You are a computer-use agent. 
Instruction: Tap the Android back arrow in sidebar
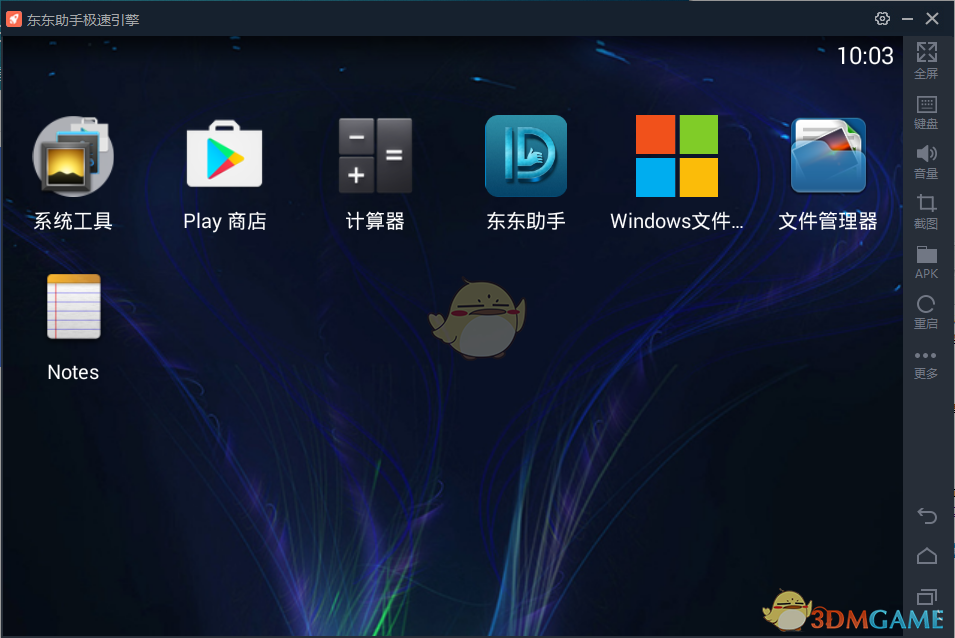click(x=927, y=516)
